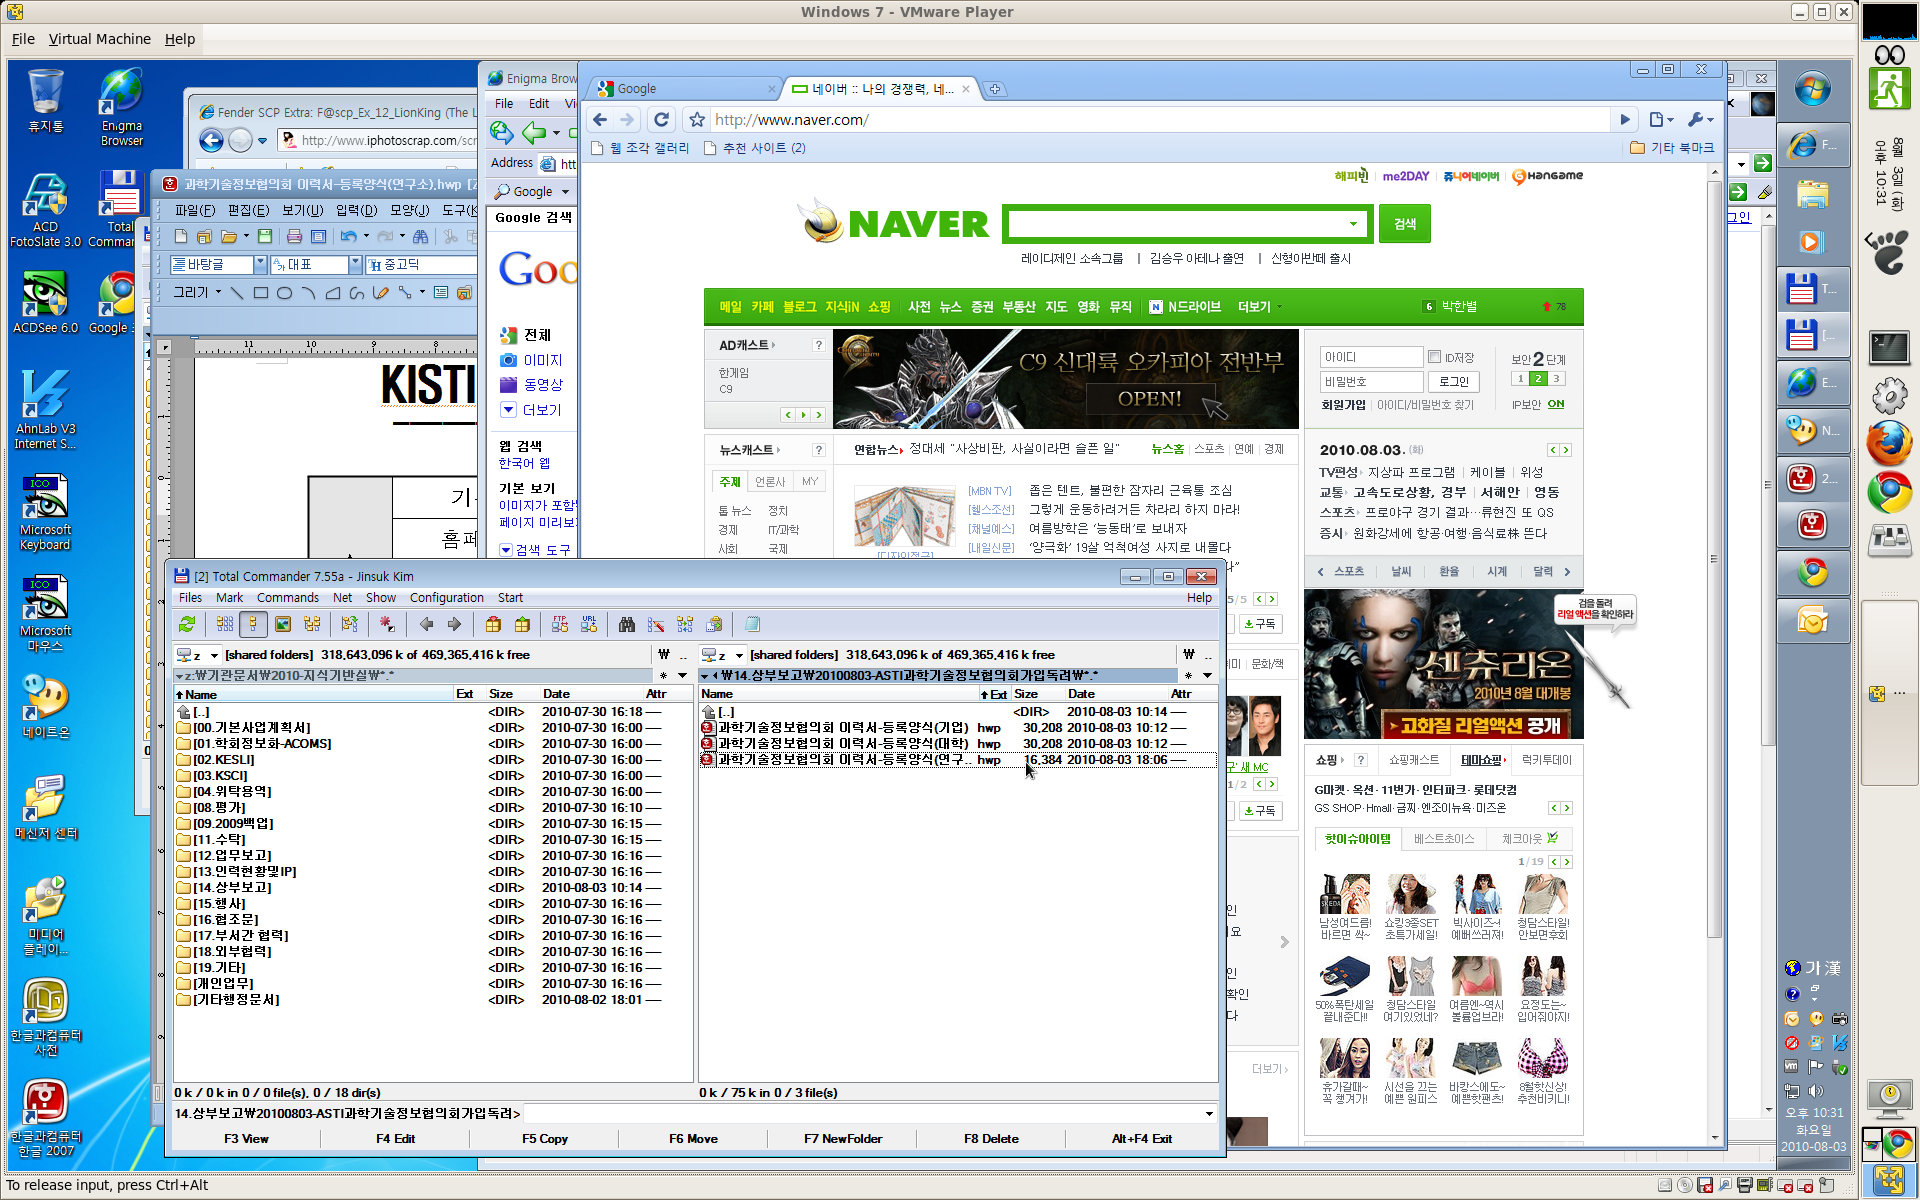Expand the 더보기 menu on Naver green bar
Screen dimensions: 1920x1200
1259,307
